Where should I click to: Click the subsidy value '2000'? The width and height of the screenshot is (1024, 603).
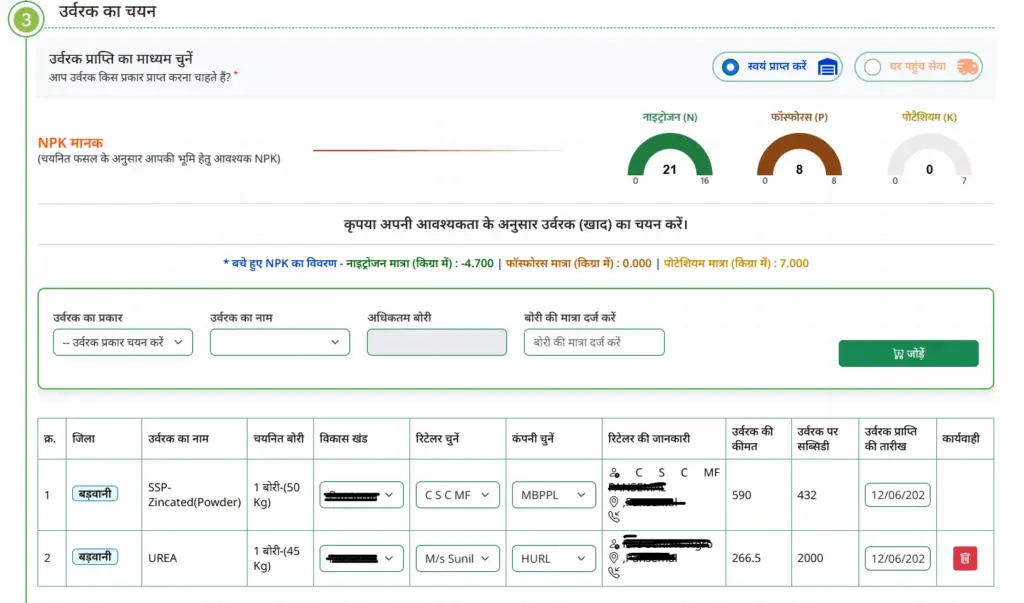pos(810,559)
